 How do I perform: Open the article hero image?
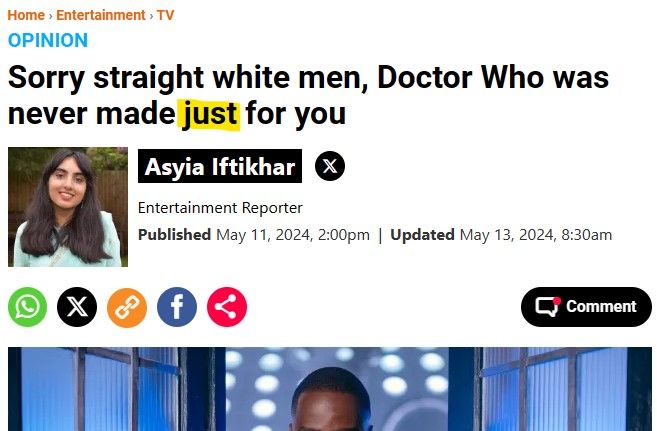(x=330, y=389)
